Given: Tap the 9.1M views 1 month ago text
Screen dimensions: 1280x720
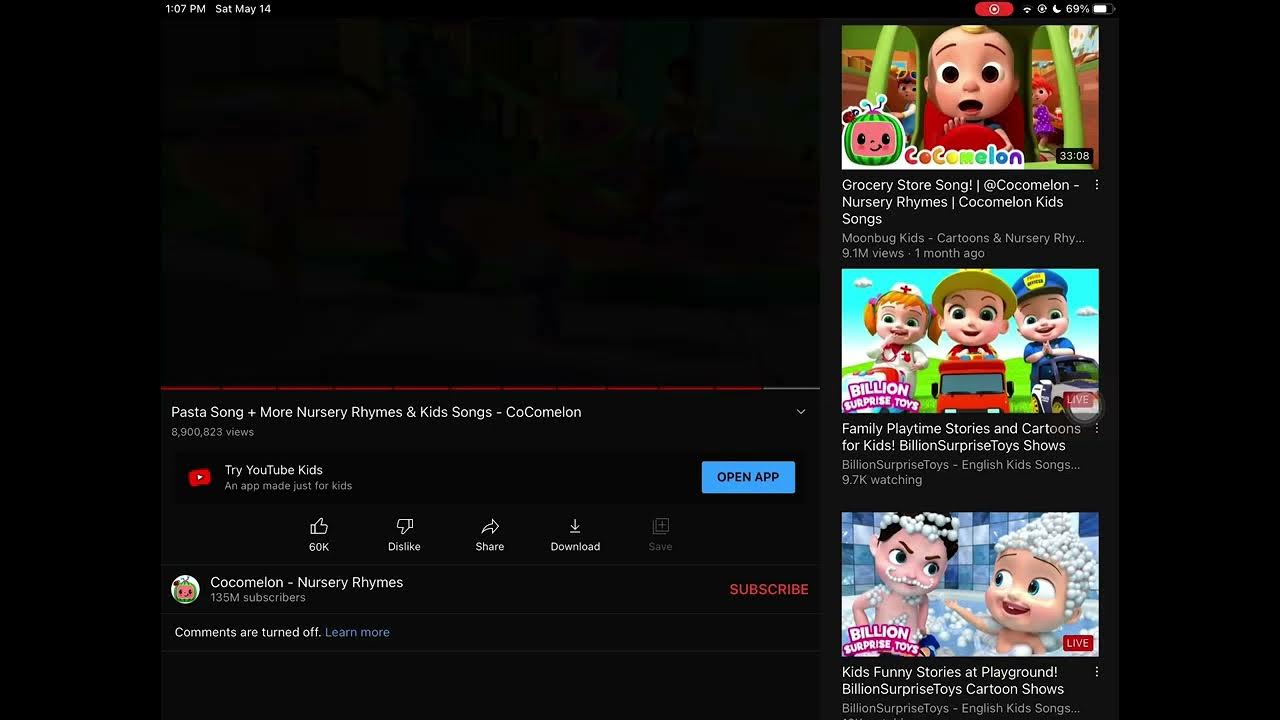Looking at the screenshot, I should point(913,253).
